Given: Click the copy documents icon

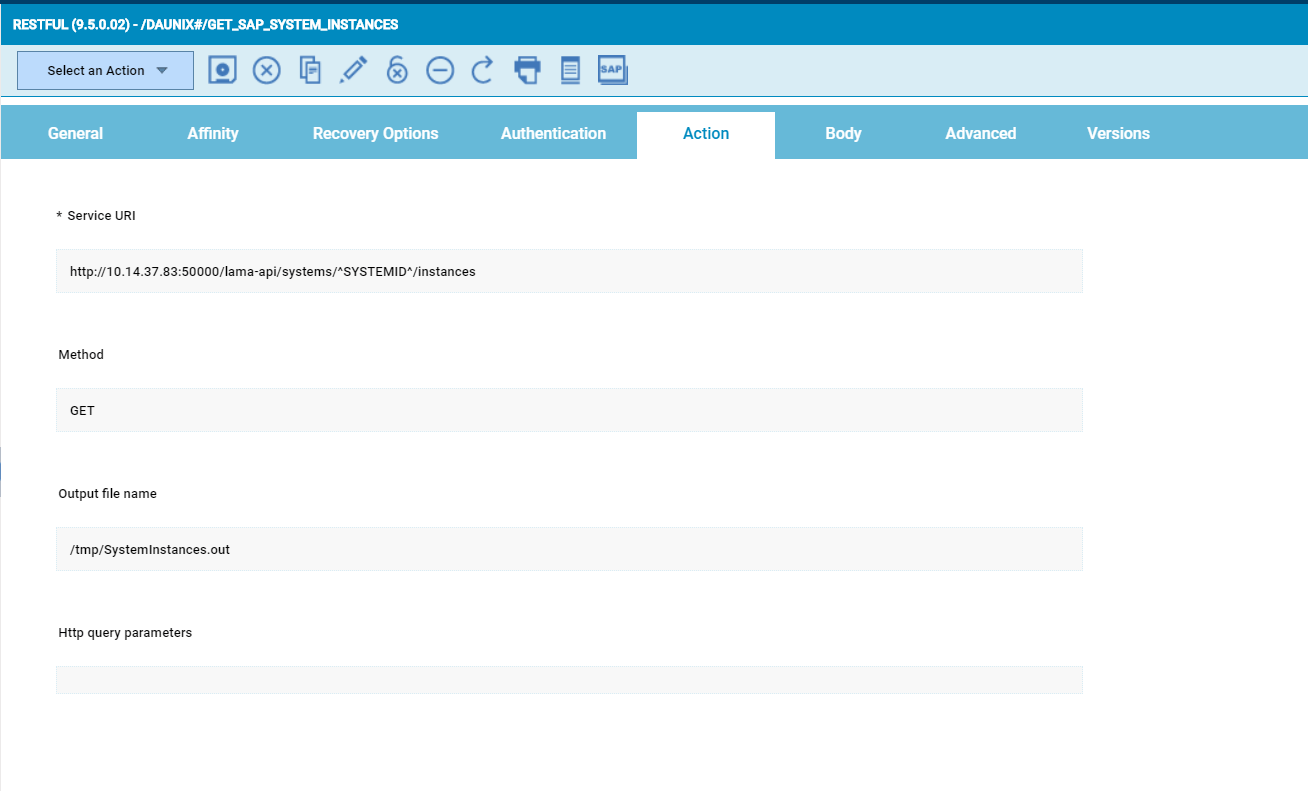Looking at the screenshot, I should pos(311,70).
